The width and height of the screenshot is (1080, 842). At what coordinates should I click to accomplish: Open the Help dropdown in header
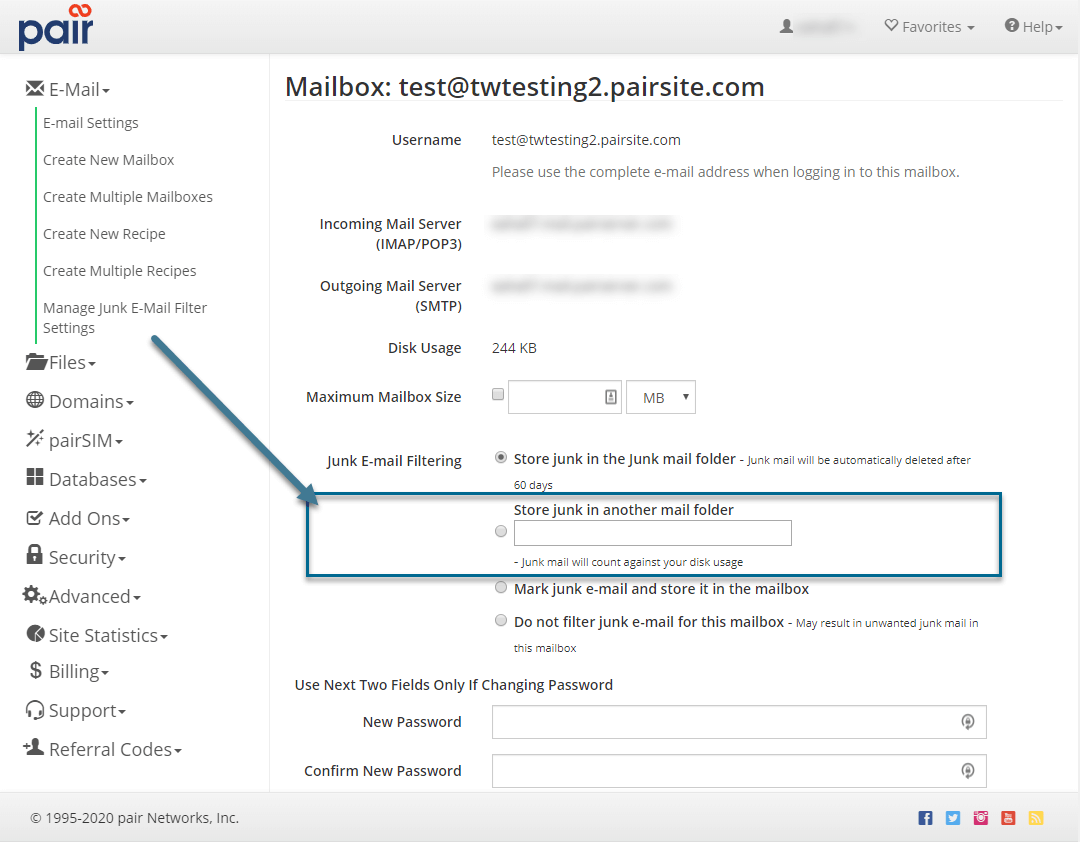click(x=1033, y=27)
